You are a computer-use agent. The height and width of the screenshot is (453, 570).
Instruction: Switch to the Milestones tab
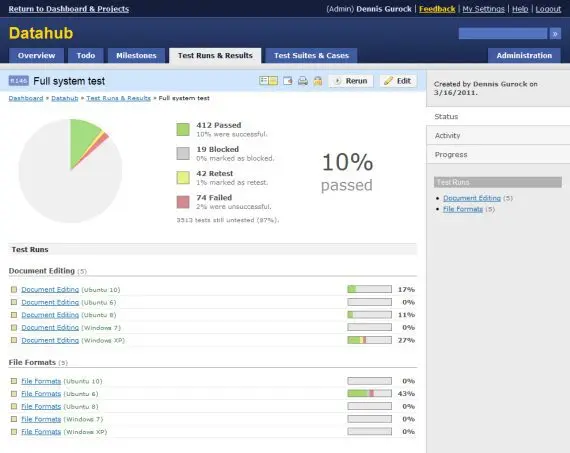136,56
